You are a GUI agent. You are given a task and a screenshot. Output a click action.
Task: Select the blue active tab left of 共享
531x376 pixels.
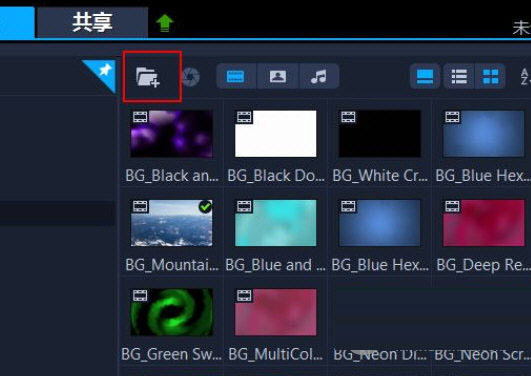coord(17,22)
